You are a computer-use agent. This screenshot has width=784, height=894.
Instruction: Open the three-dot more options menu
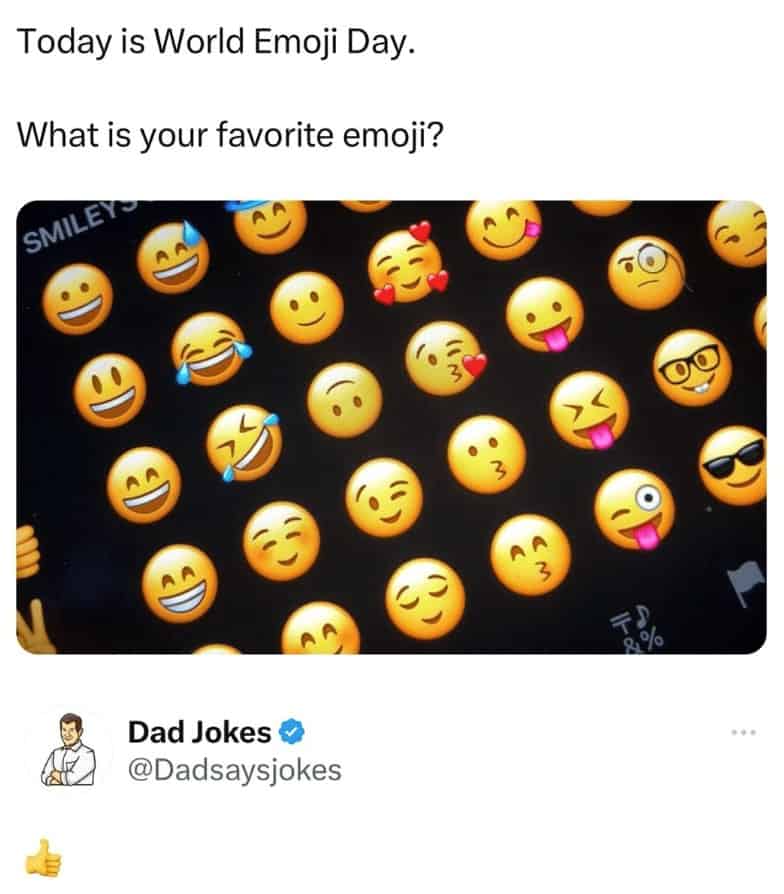click(744, 732)
